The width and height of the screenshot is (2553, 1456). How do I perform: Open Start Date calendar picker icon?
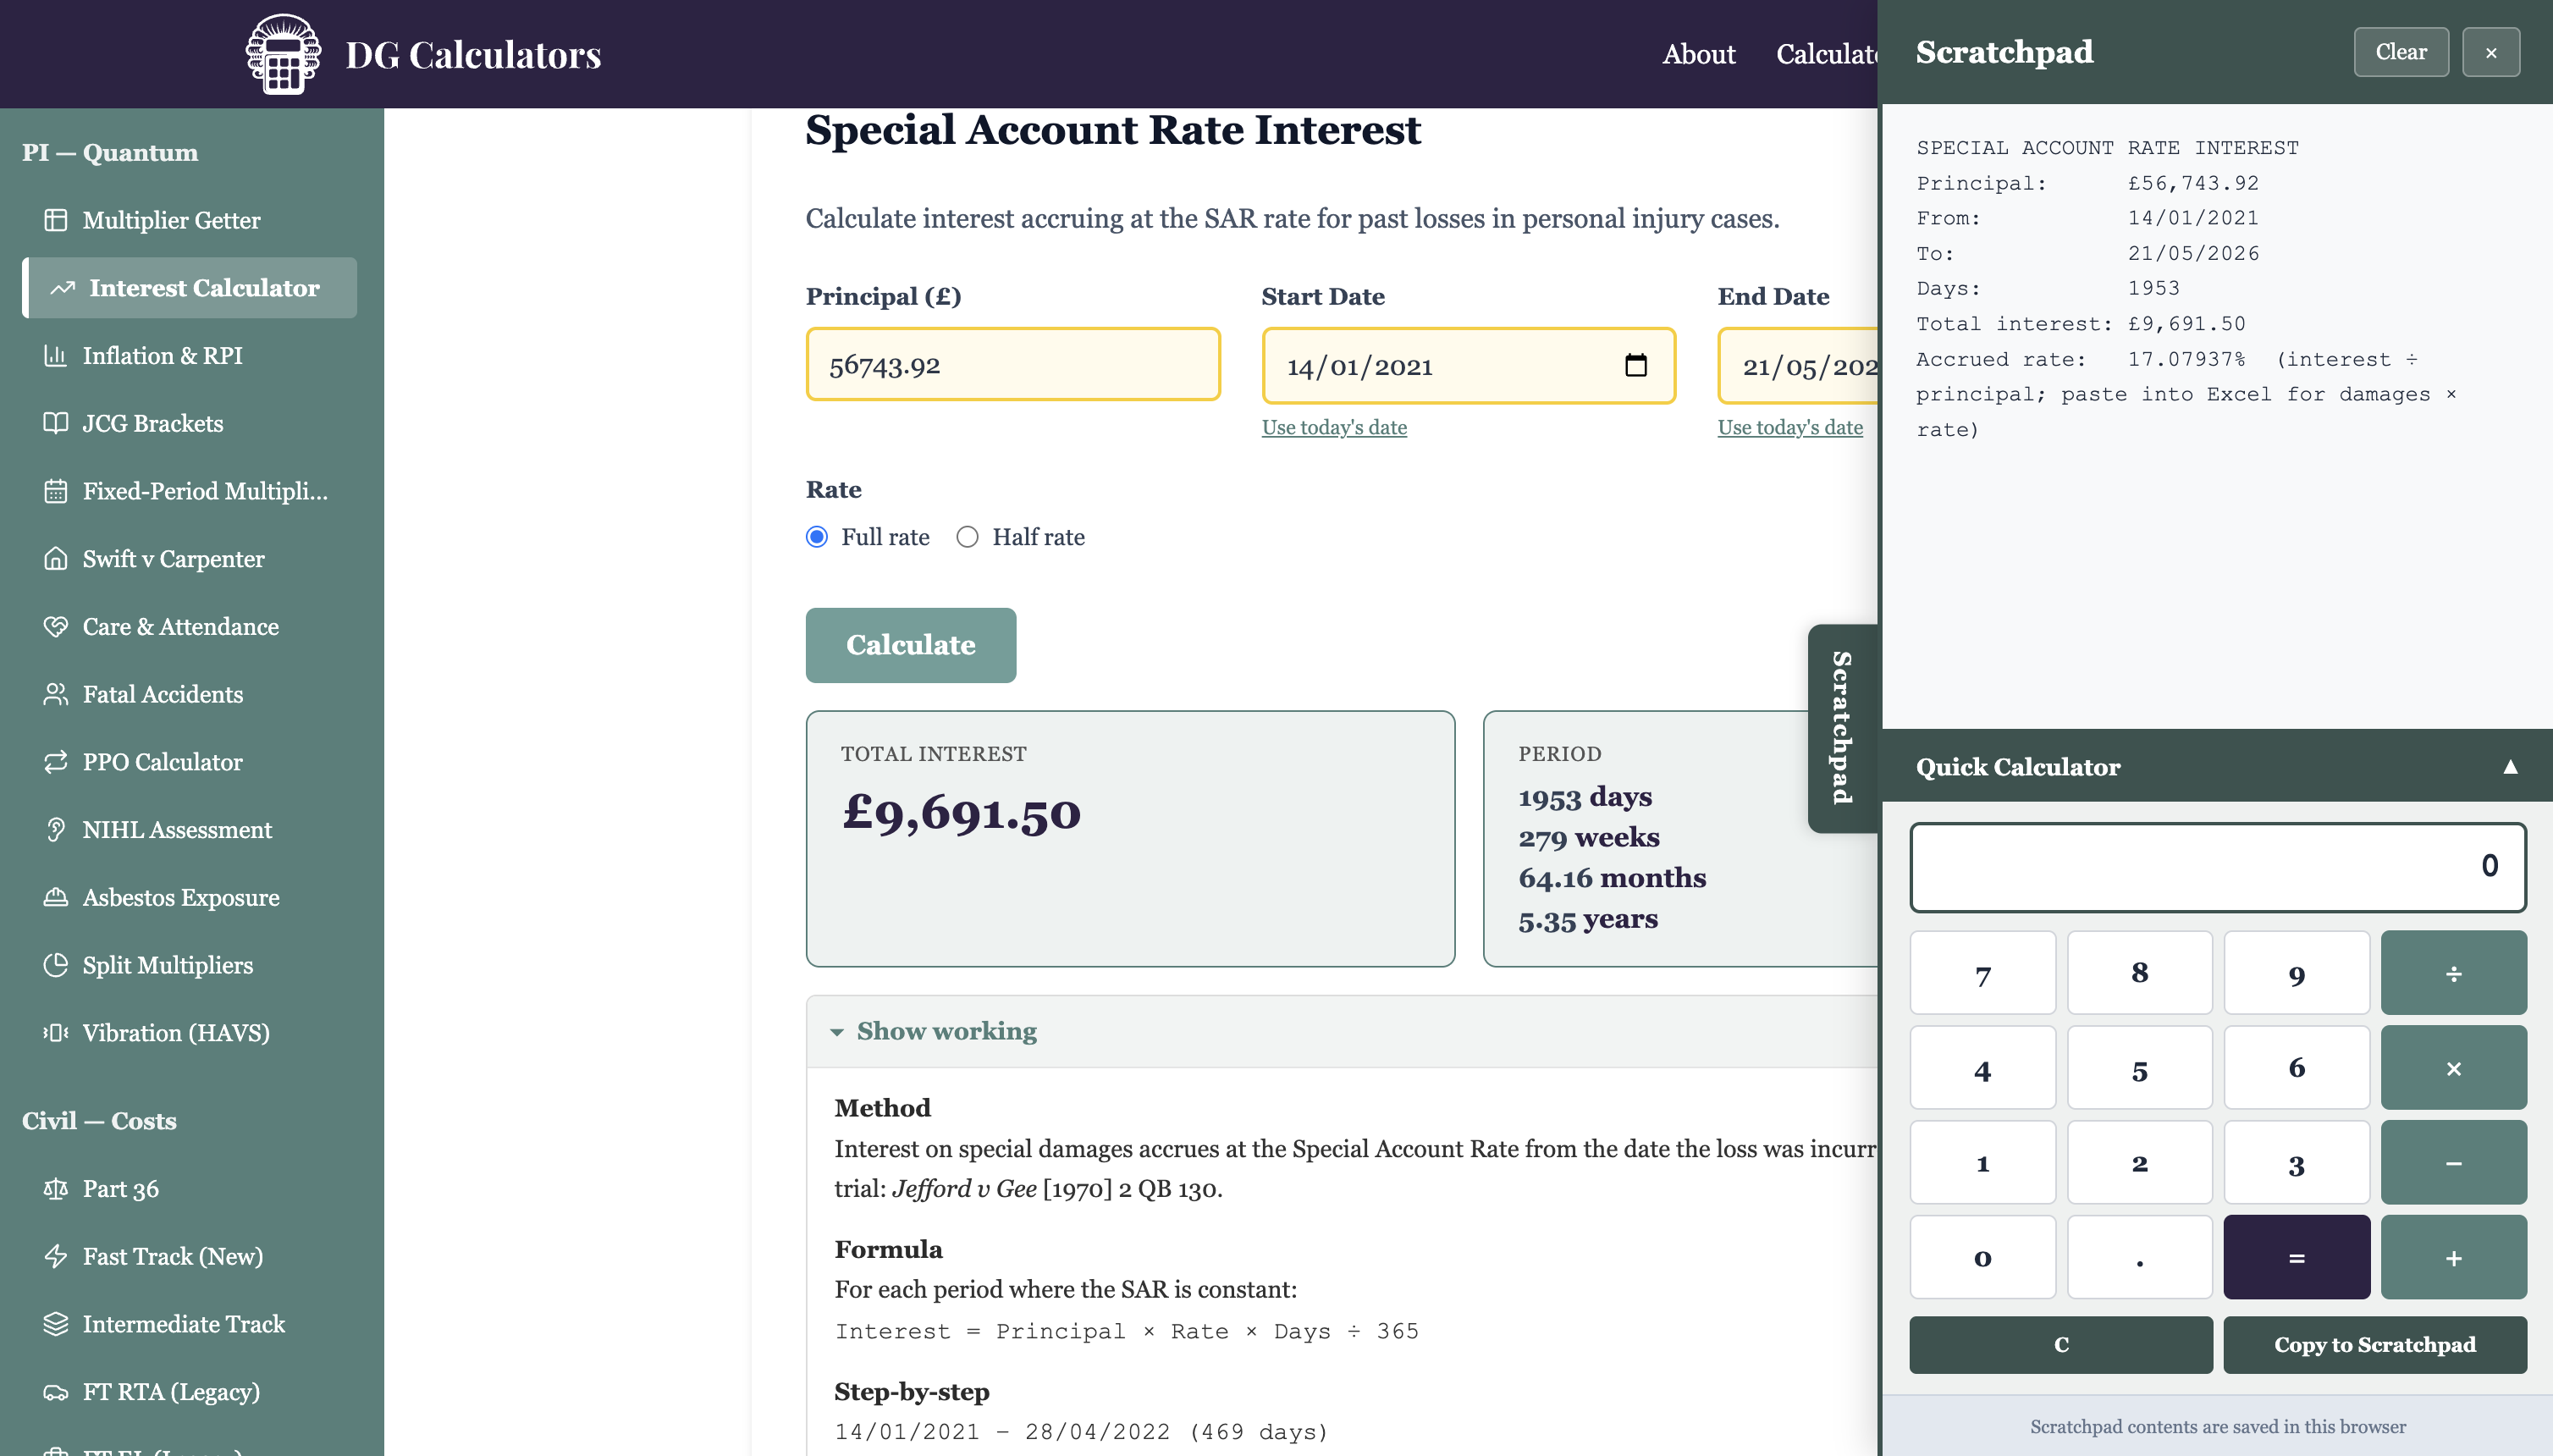pos(1636,365)
